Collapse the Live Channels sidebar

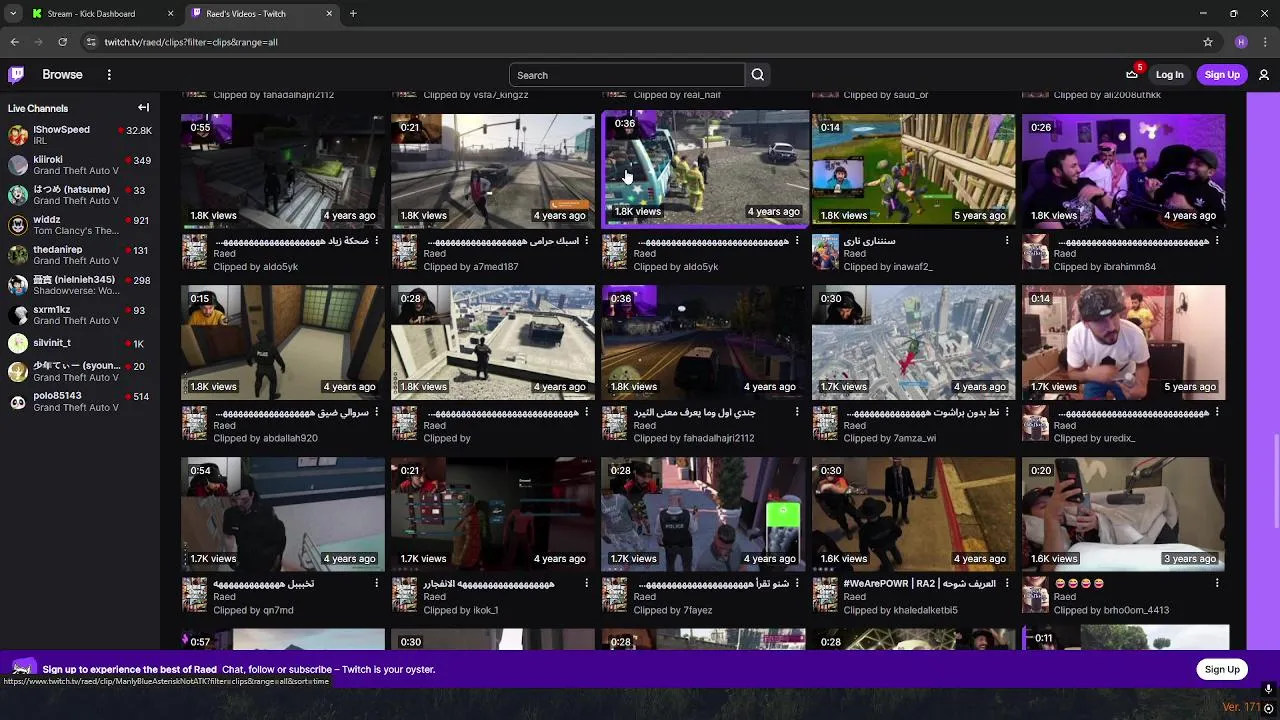tap(143, 108)
